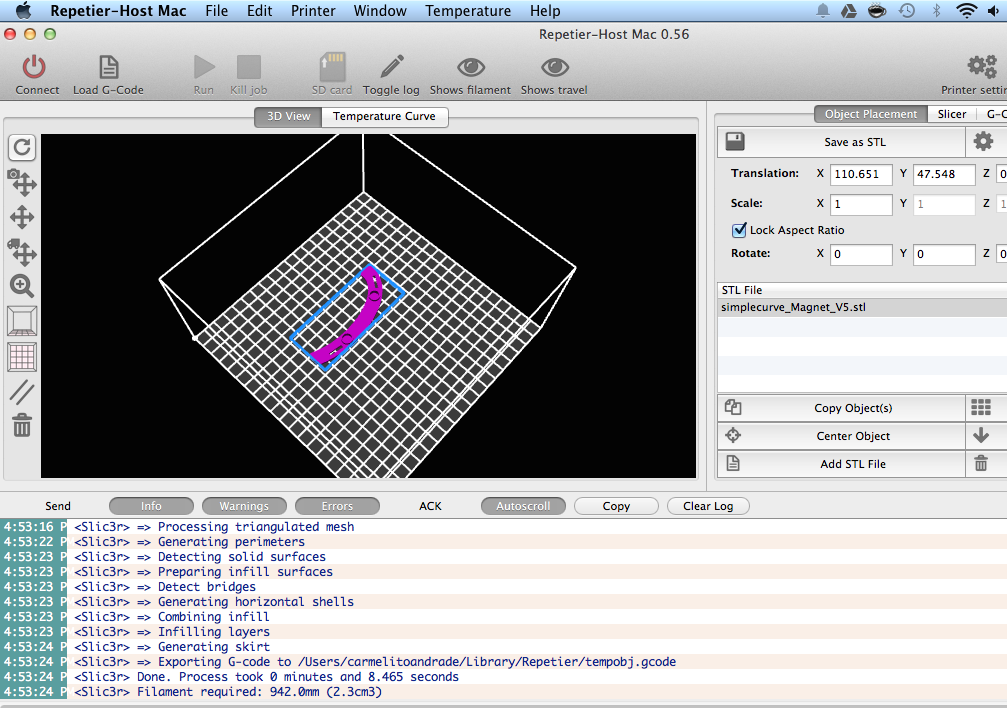Click the Toggle log pencil icon

pos(392,67)
